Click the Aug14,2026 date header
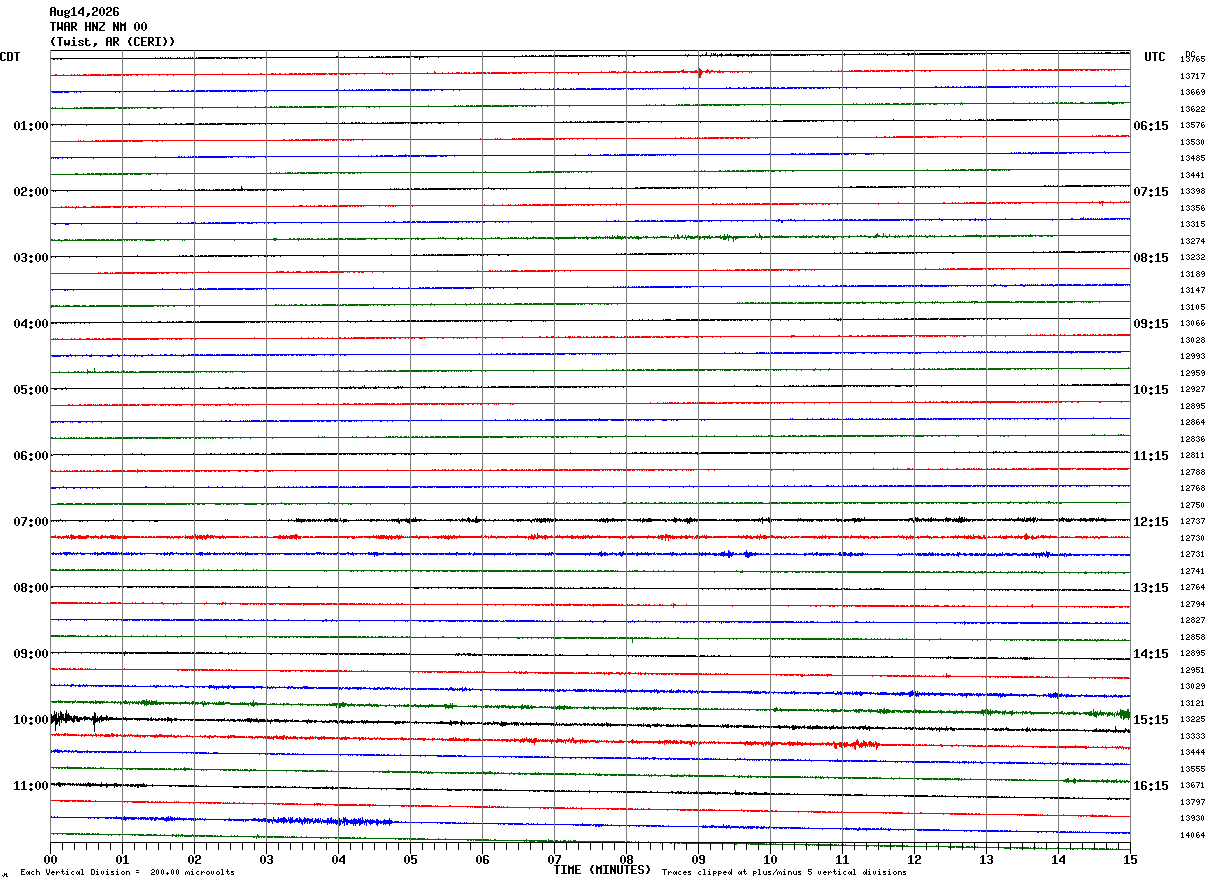The height and width of the screenshot is (886, 1210). tap(84, 12)
